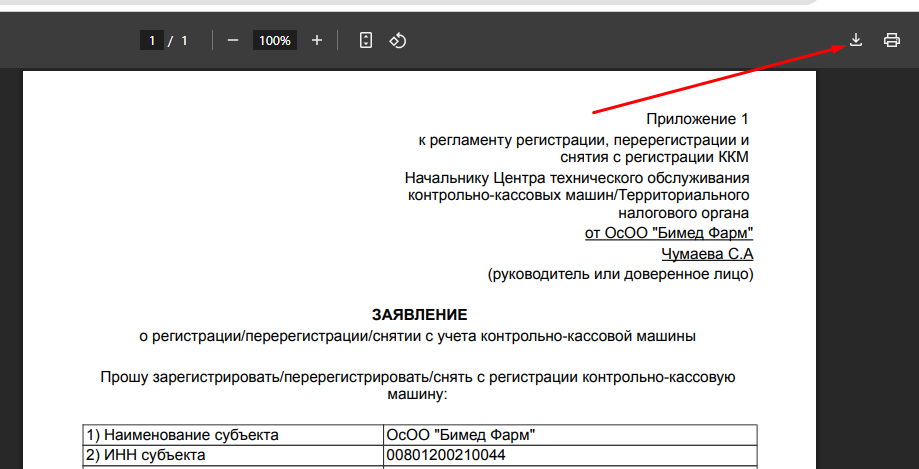Print the PDF document
The width and height of the screenshot is (919, 469).
tap(891, 40)
